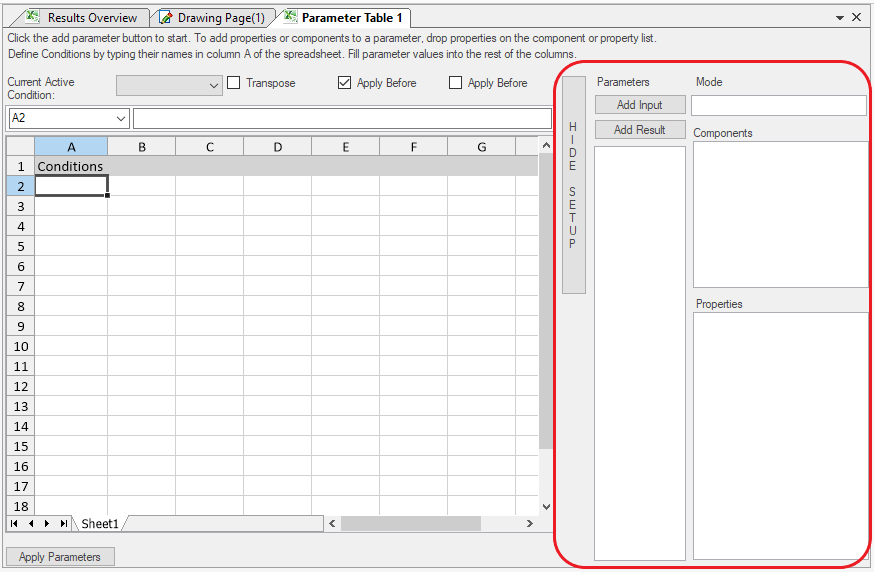Click the next sheet navigation arrow

[47, 523]
